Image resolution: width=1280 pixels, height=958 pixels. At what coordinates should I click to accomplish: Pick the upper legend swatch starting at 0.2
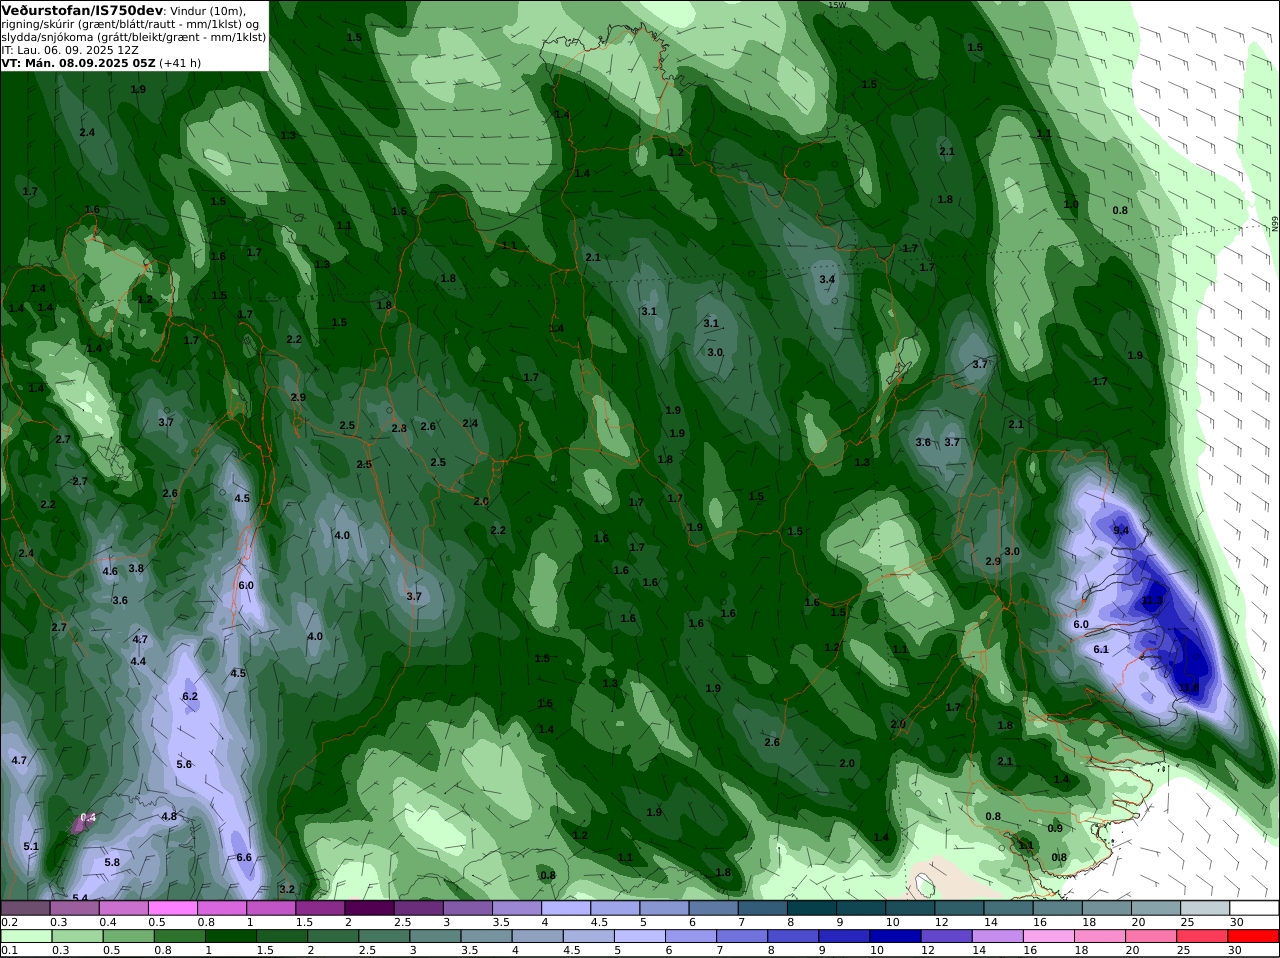(x=25, y=908)
